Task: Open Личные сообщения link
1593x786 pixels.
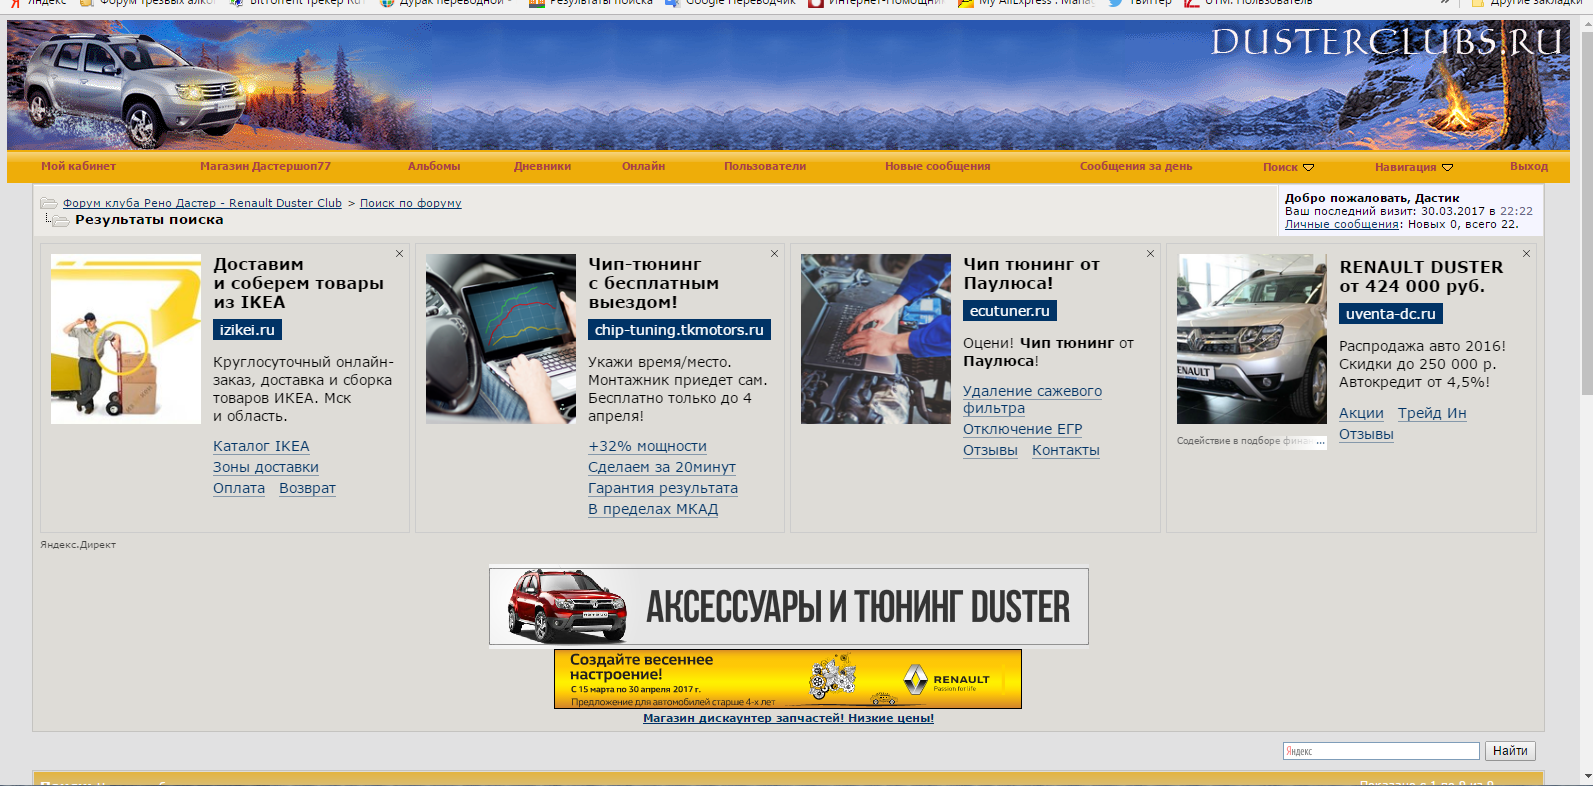Action: click(x=1342, y=224)
